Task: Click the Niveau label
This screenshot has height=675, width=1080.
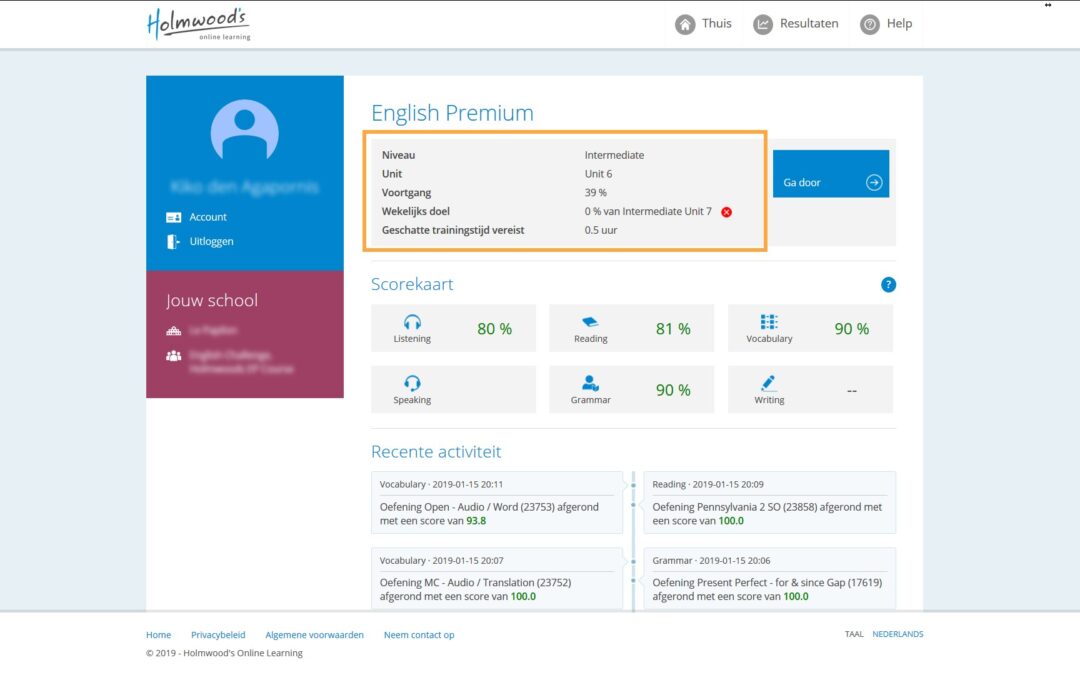Action: pos(399,155)
